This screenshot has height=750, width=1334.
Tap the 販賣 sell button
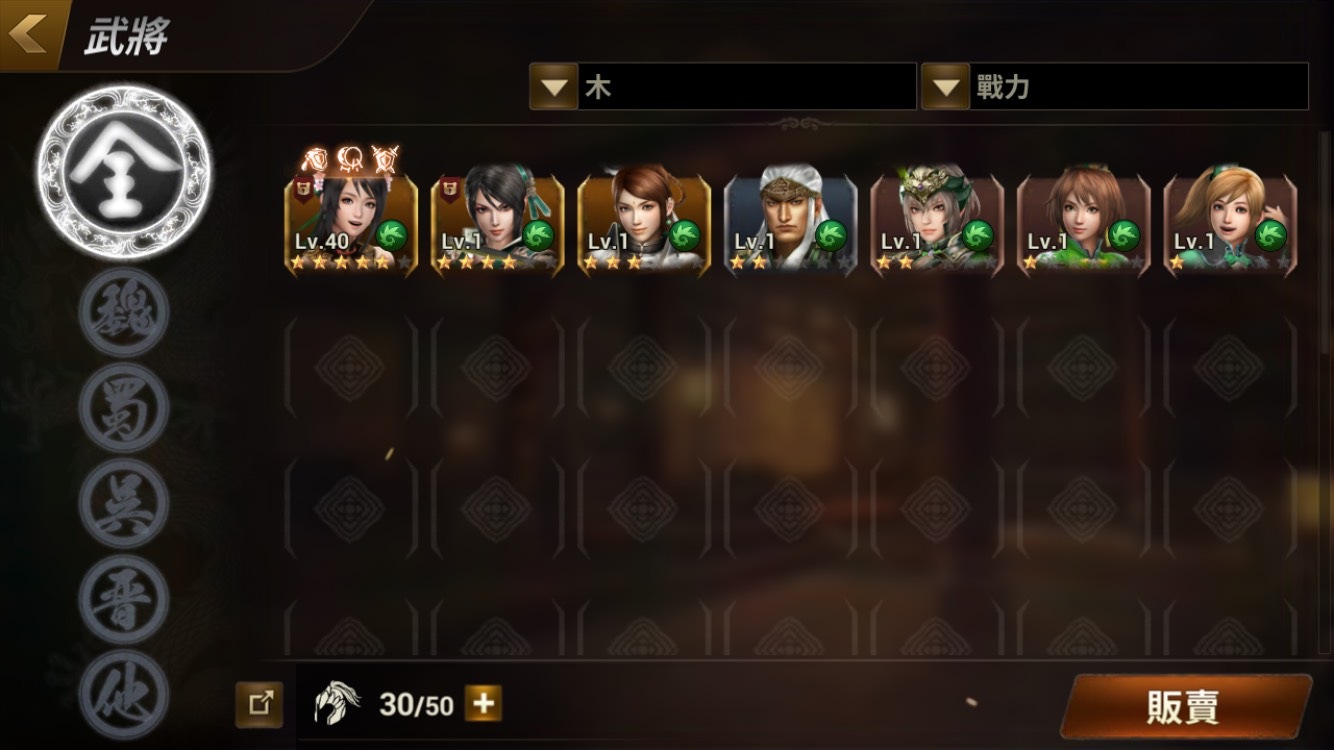click(1185, 707)
